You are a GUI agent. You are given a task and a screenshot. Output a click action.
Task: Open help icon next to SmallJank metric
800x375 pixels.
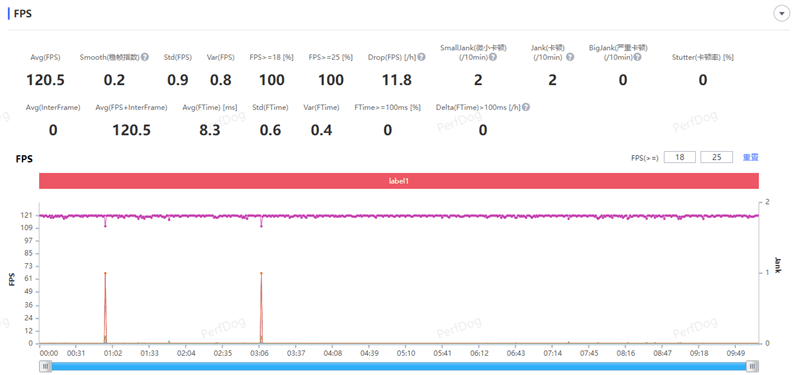pos(493,57)
